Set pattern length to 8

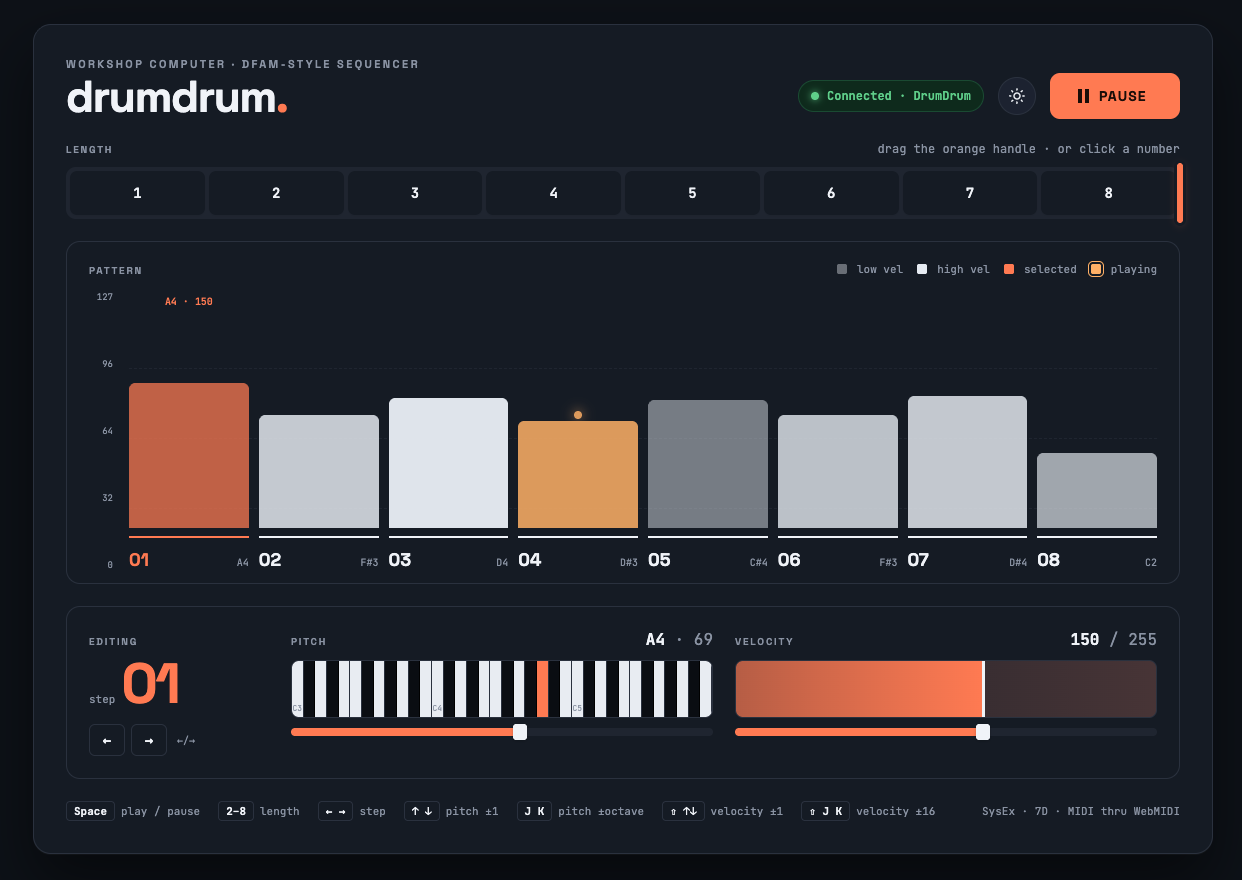point(1108,193)
